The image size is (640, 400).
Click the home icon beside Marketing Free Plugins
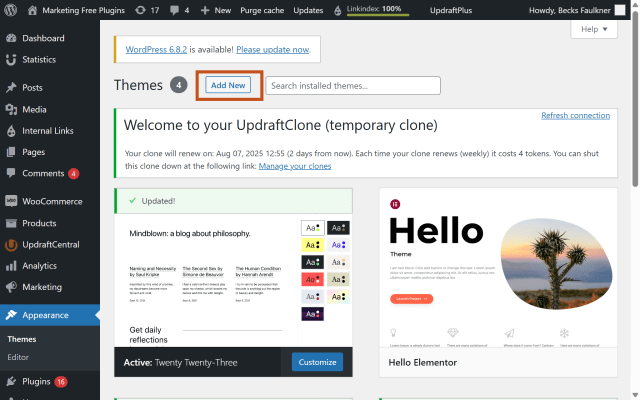[32, 10]
